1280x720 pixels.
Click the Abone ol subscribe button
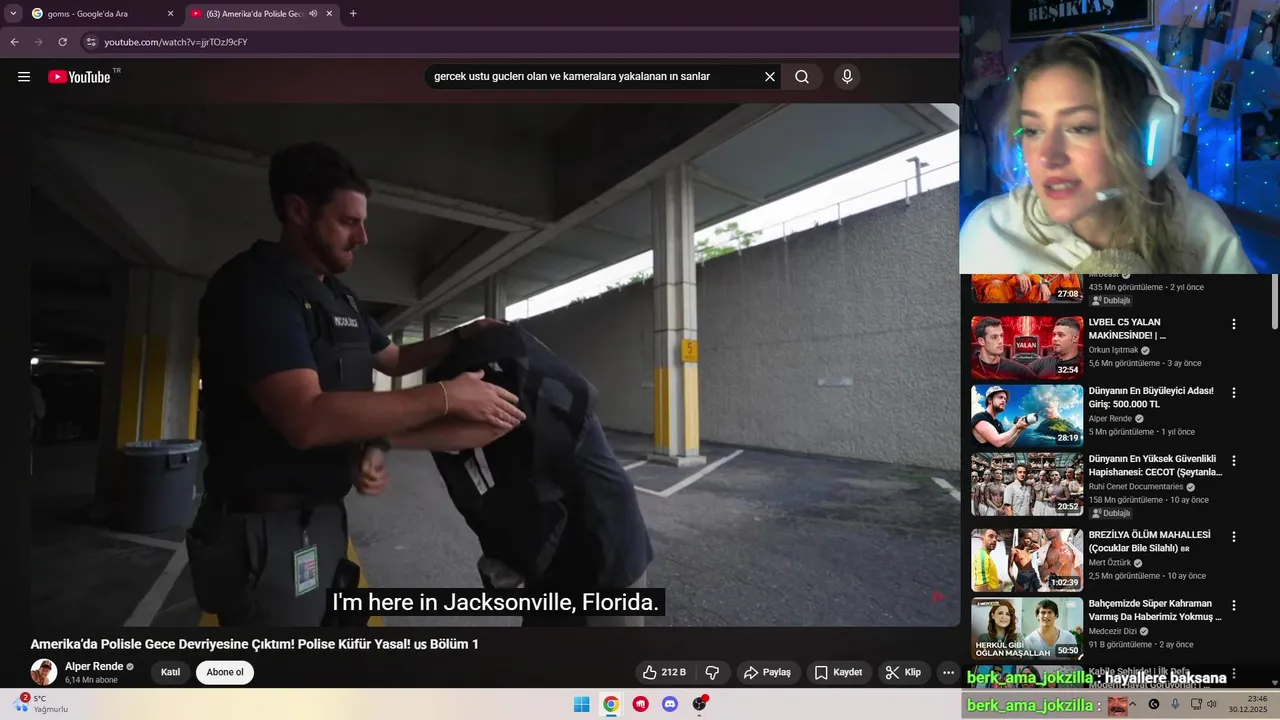click(225, 672)
